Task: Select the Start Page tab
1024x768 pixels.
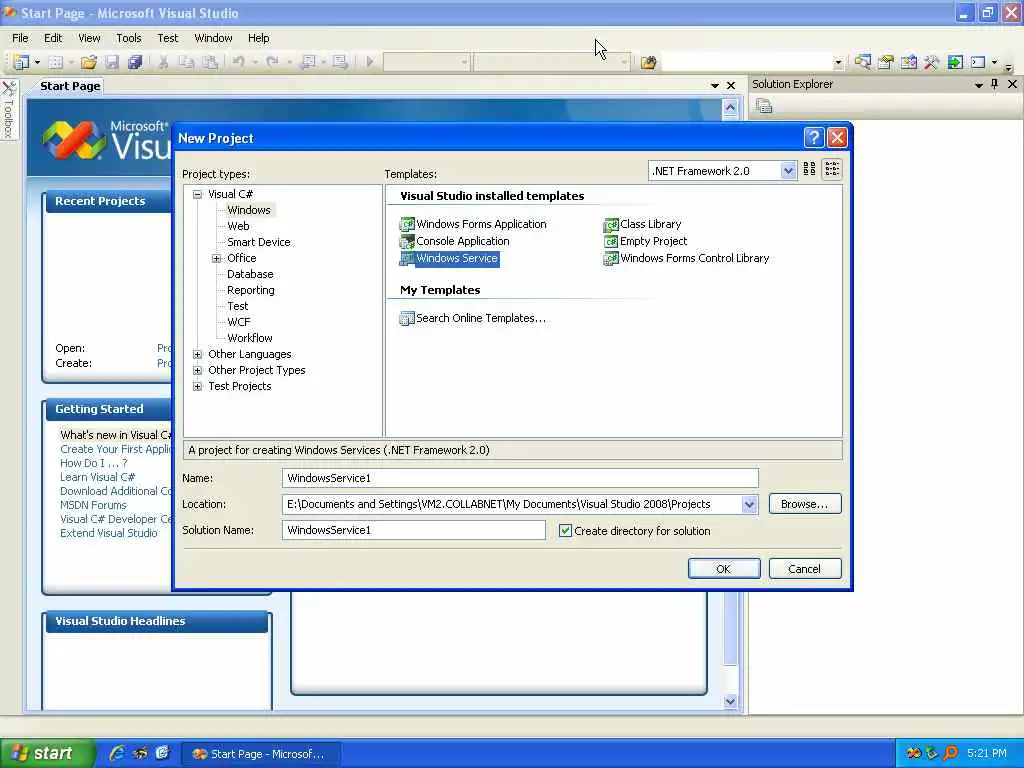Action: [70, 86]
